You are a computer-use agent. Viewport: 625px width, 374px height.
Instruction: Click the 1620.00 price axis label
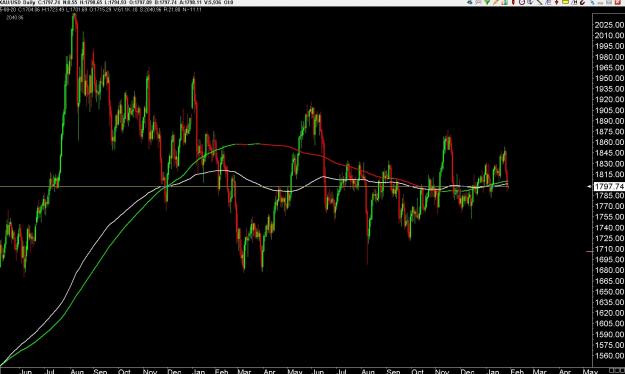(x=609, y=313)
